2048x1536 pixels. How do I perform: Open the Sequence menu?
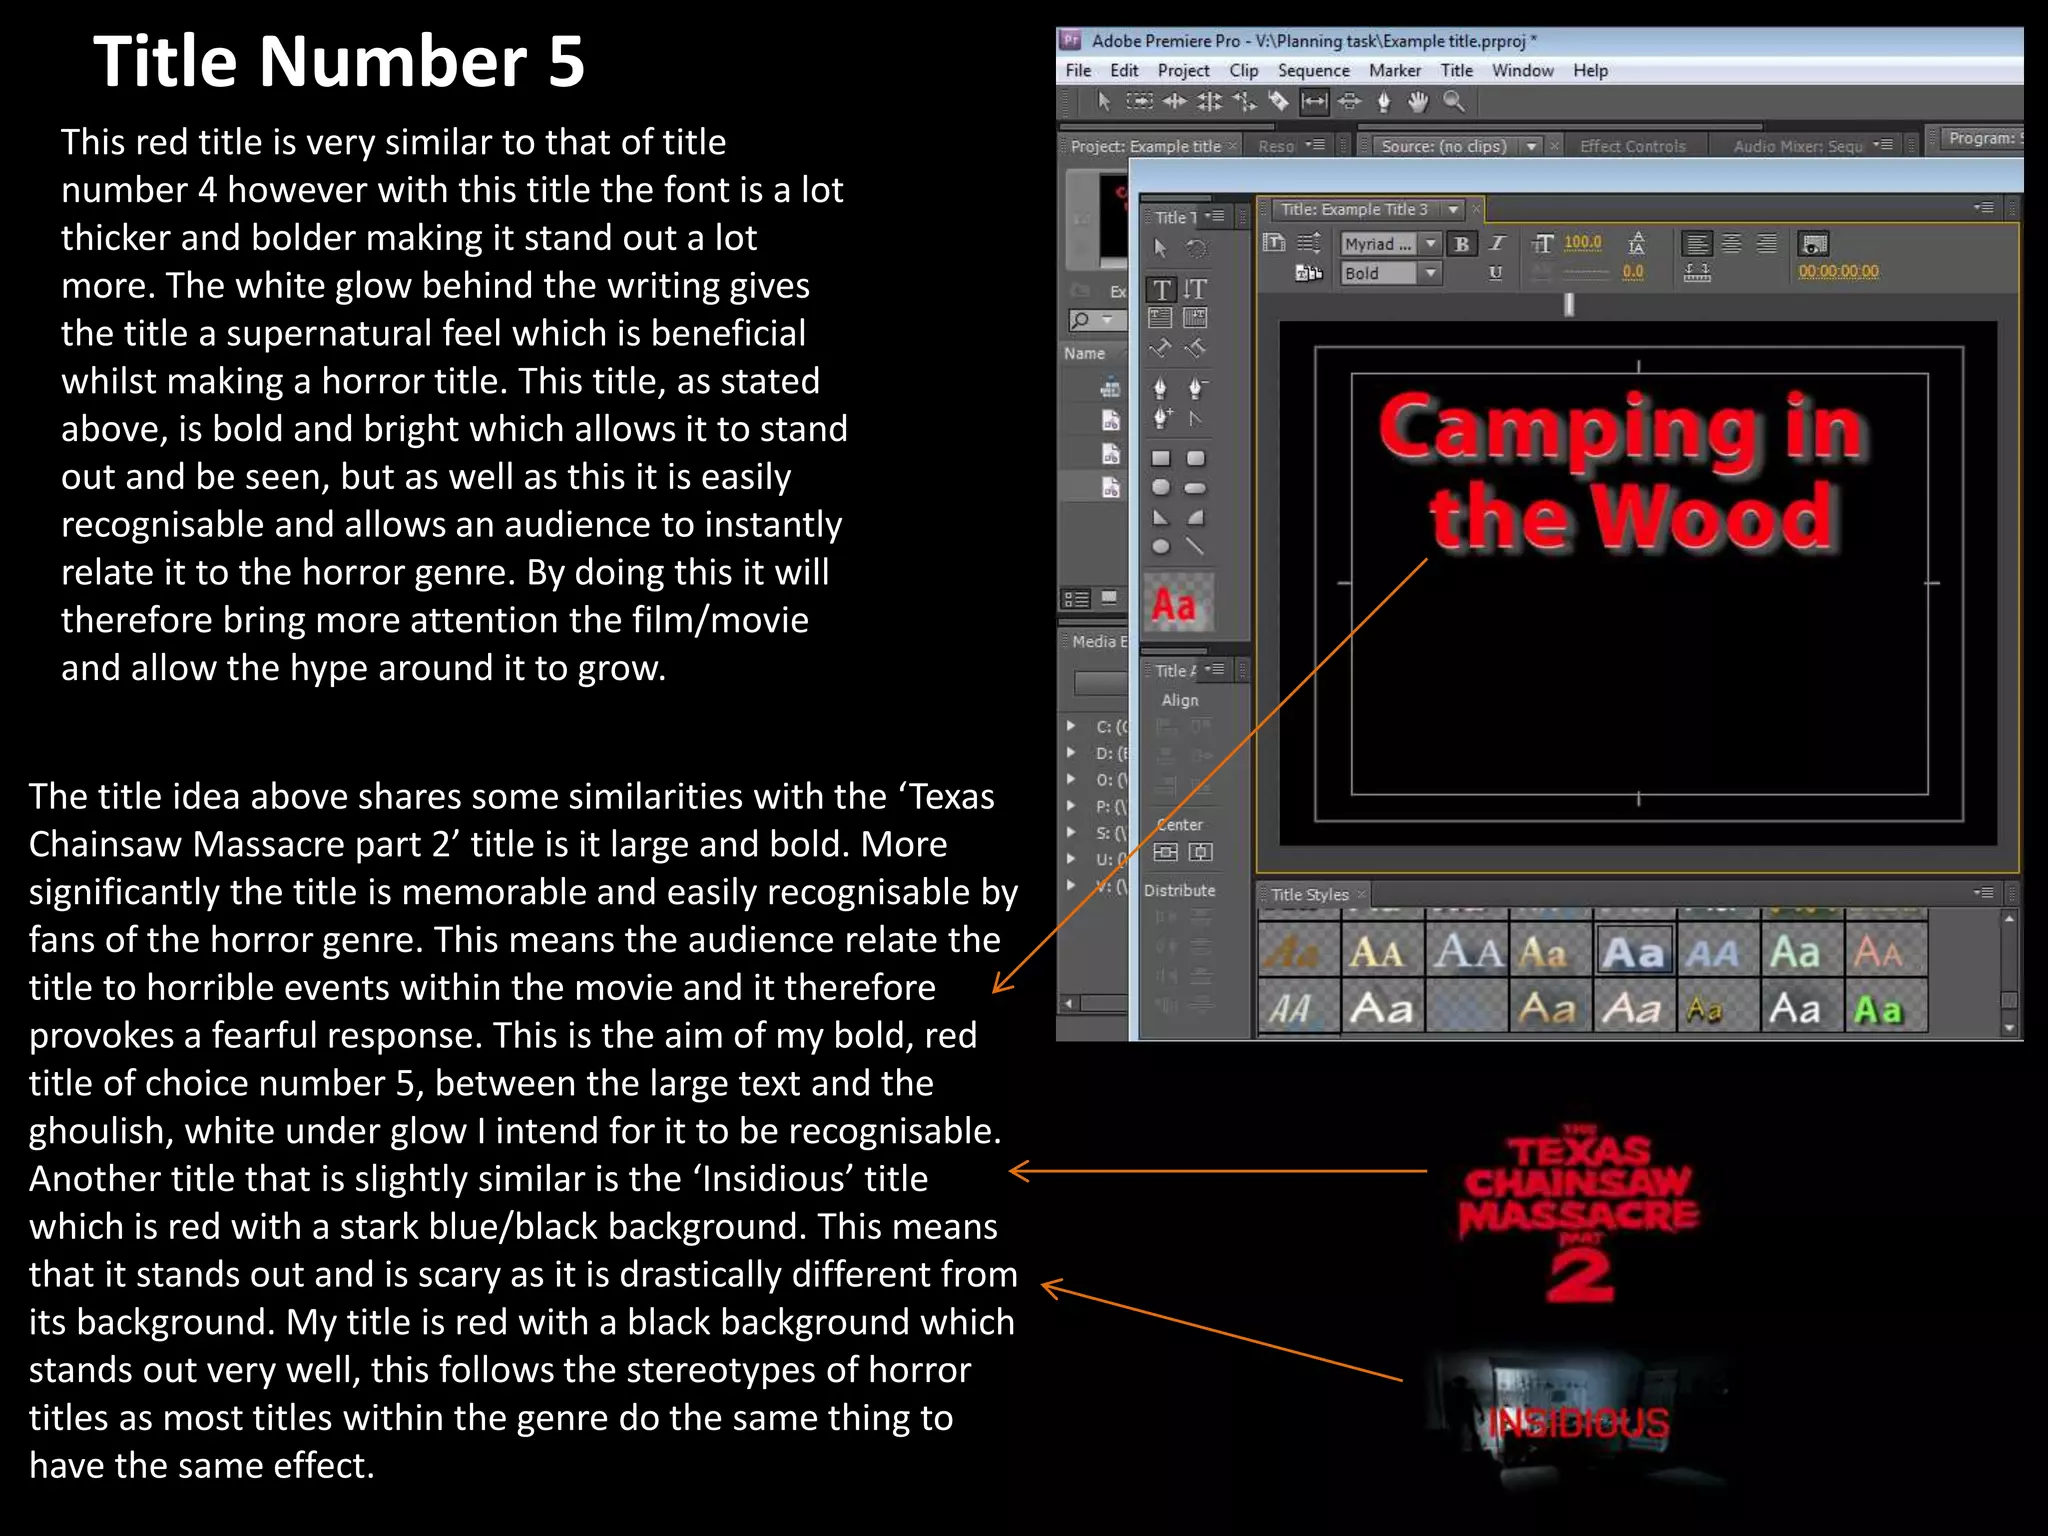[1313, 71]
